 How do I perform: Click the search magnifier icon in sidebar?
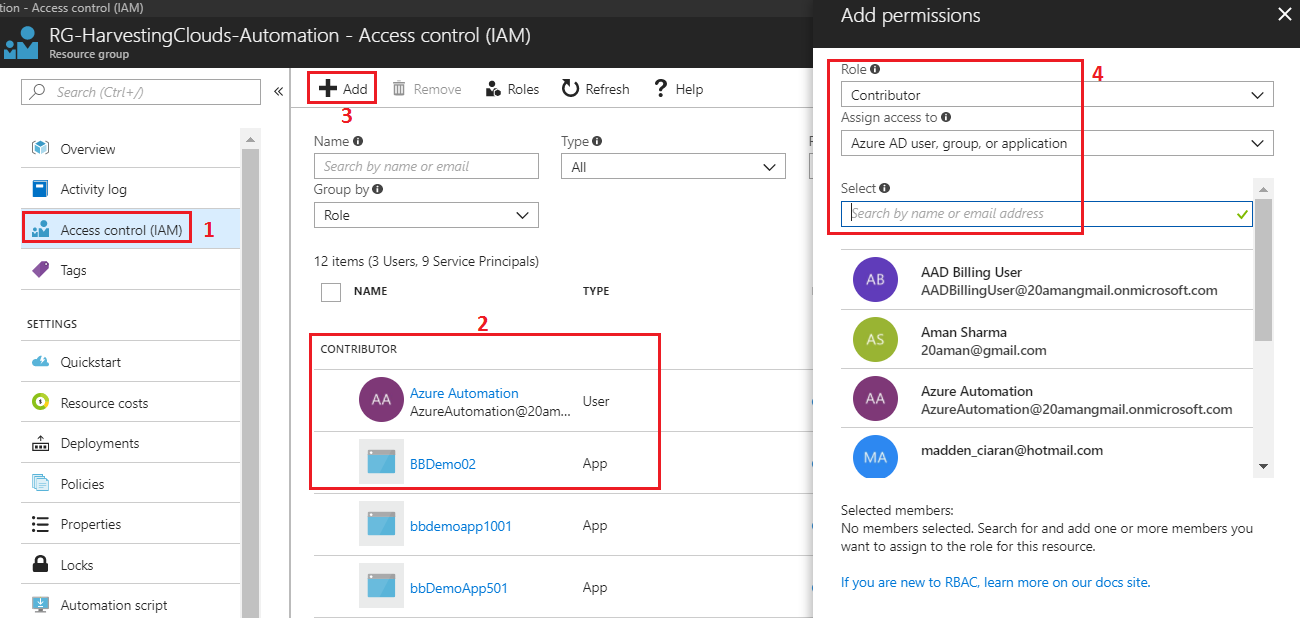pyautogui.click(x=38, y=91)
